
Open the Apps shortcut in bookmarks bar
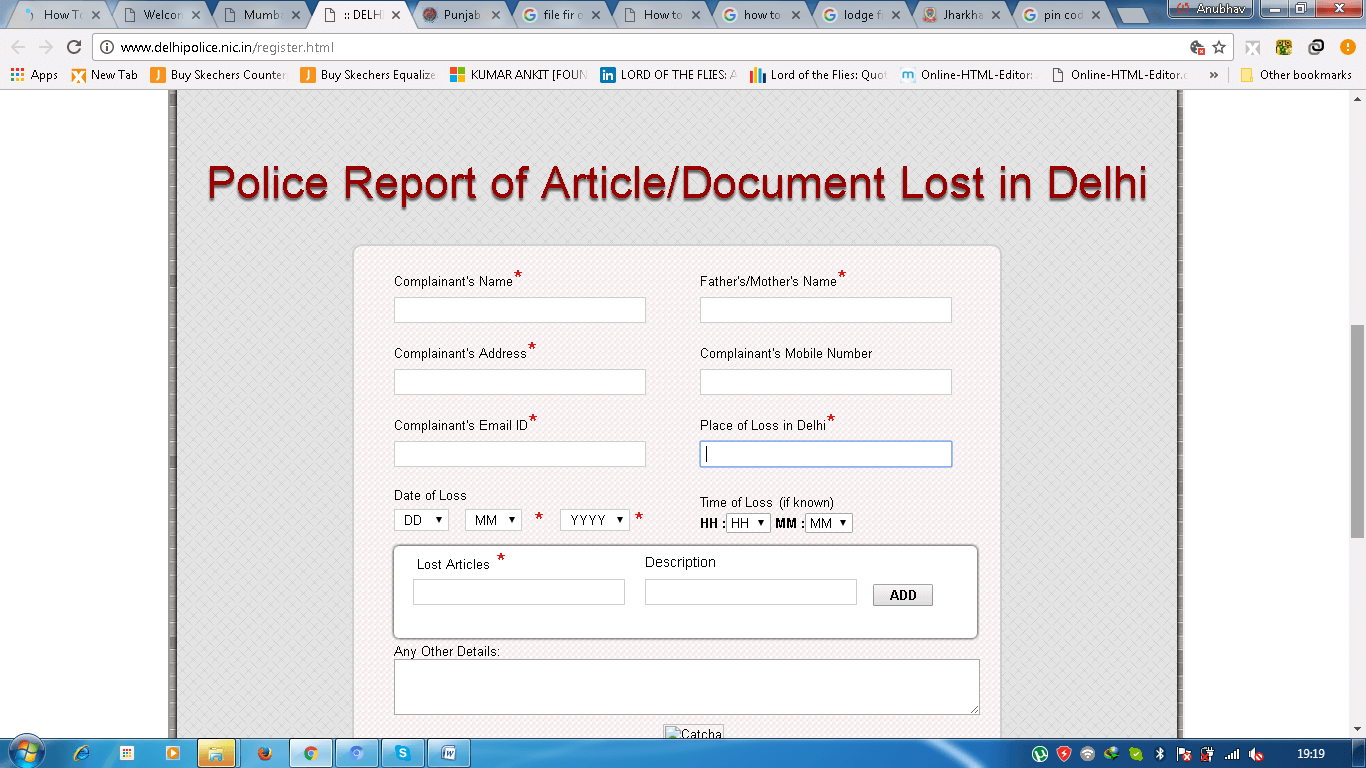(x=34, y=75)
